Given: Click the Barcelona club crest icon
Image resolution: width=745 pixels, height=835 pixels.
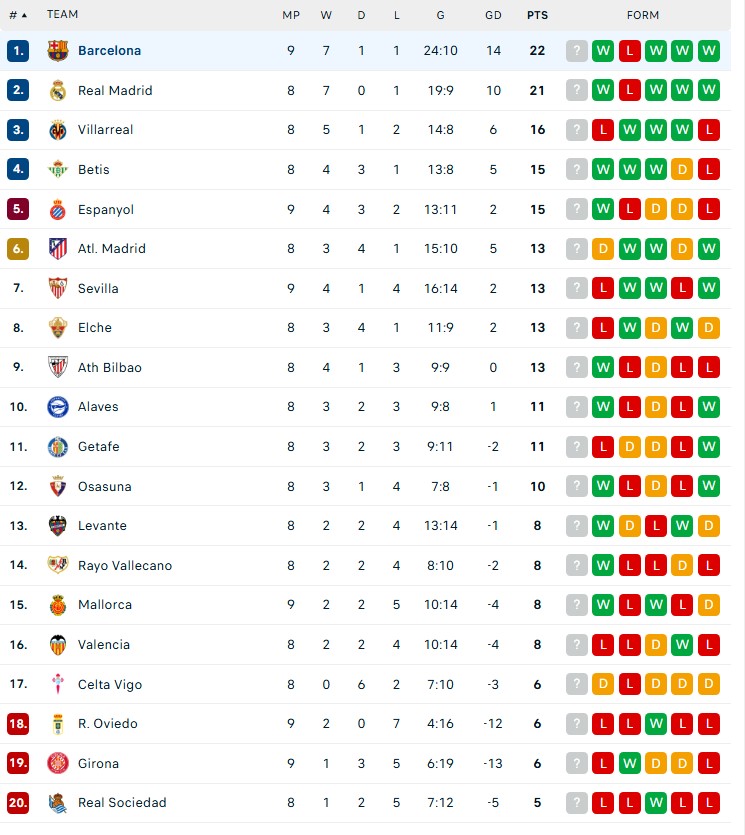Looking at the screenshot, I should point(58,51).
